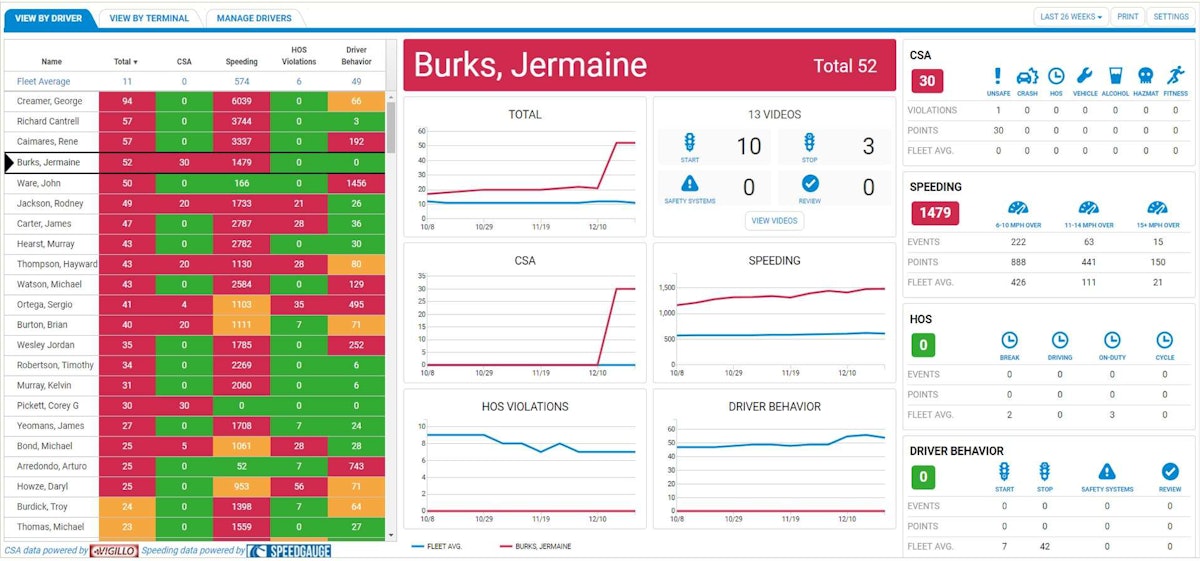Click the Fitness running figure icon
This screenshot has width=1200, height=561.
[x=1176, y=76]
